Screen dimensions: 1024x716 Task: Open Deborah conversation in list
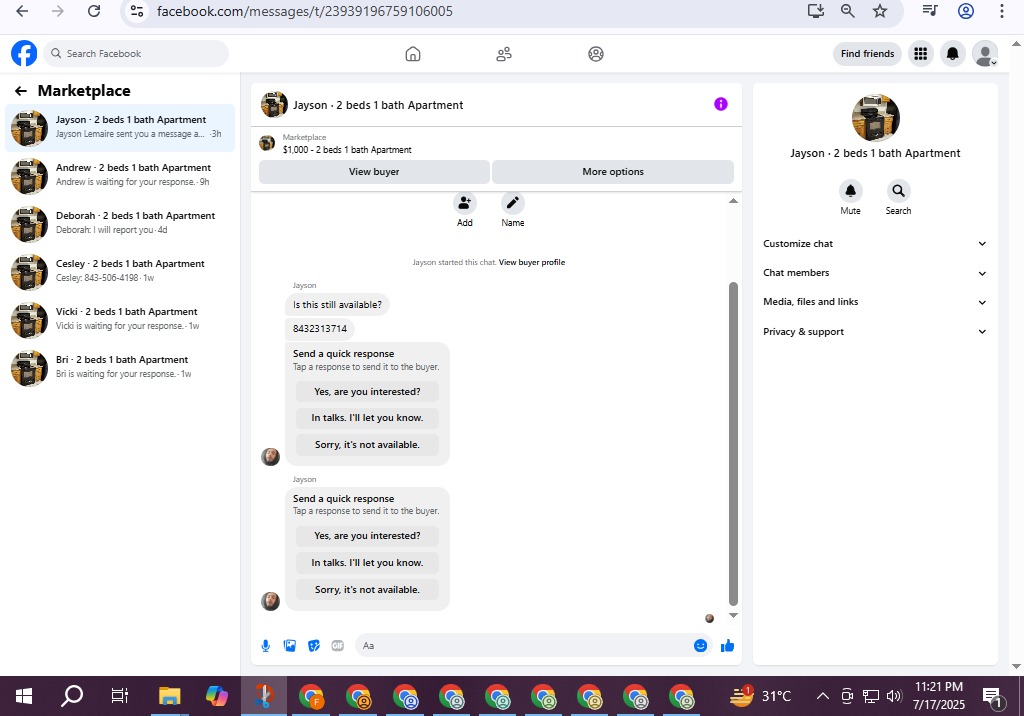tap(120, 223)
